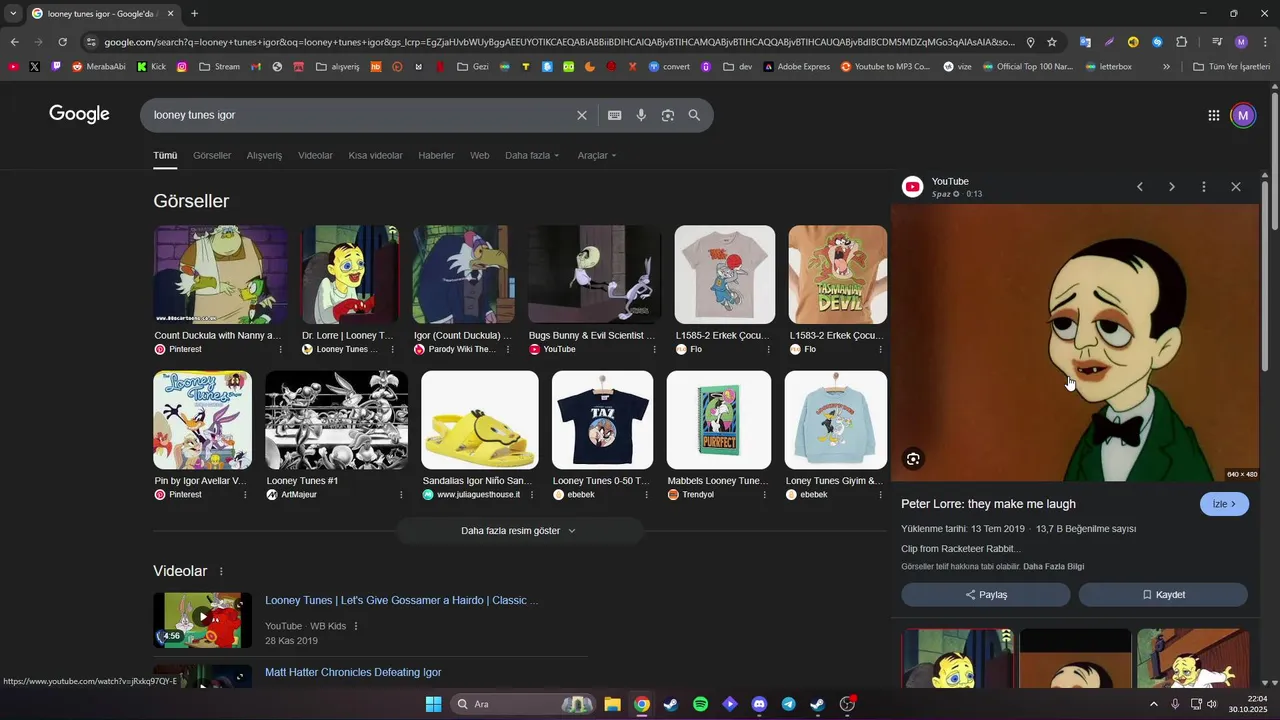Open the Kick bookmark

150,67
